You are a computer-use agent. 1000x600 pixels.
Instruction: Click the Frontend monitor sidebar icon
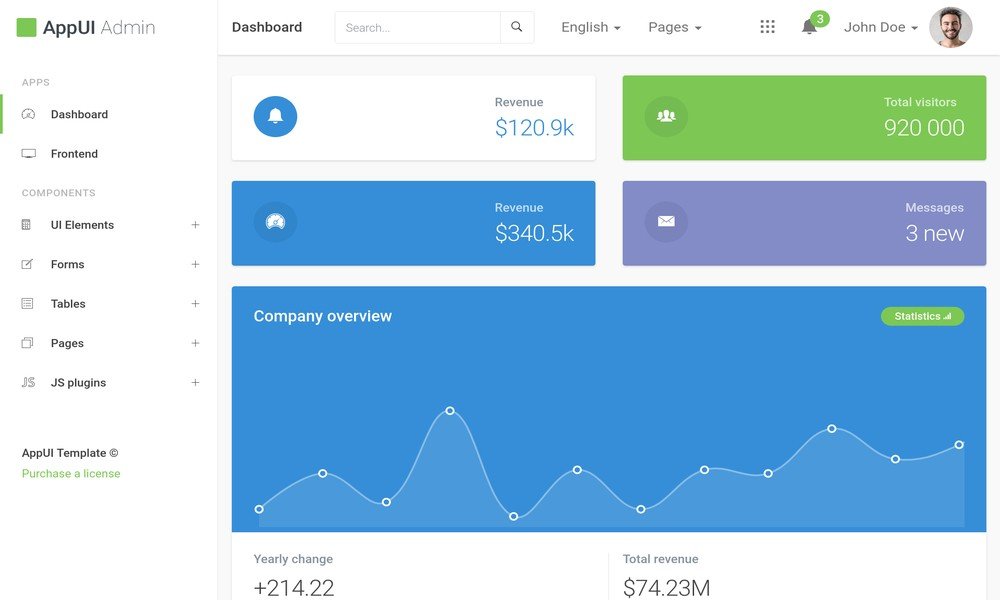pos(28,154)
